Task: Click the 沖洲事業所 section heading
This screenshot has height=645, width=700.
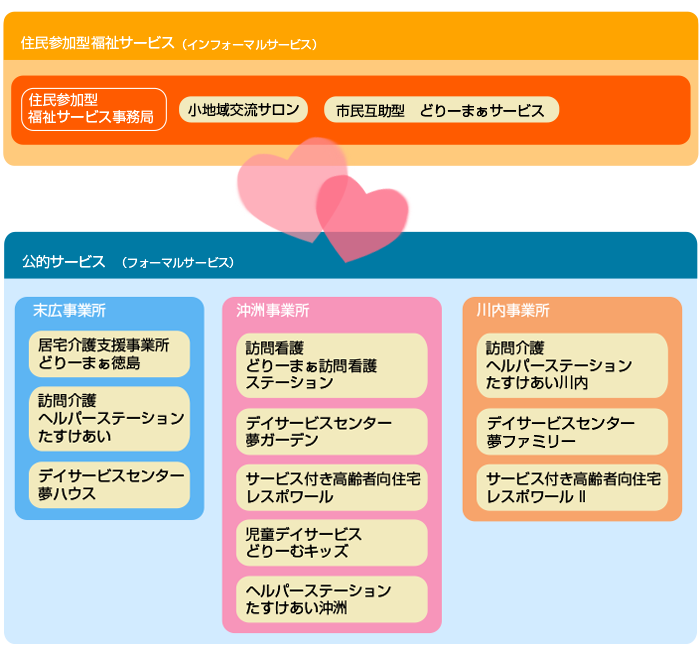Action: (x=273, y=311)
